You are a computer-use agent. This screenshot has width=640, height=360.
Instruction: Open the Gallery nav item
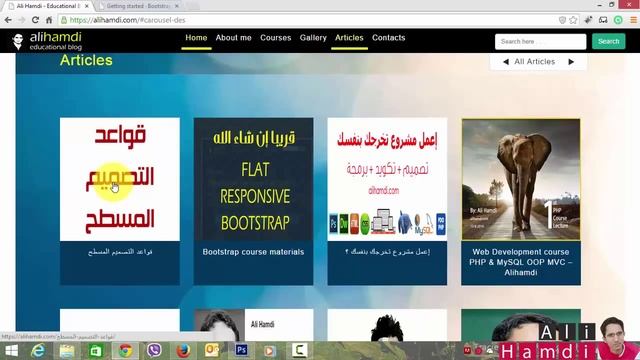tap(313, 38)
